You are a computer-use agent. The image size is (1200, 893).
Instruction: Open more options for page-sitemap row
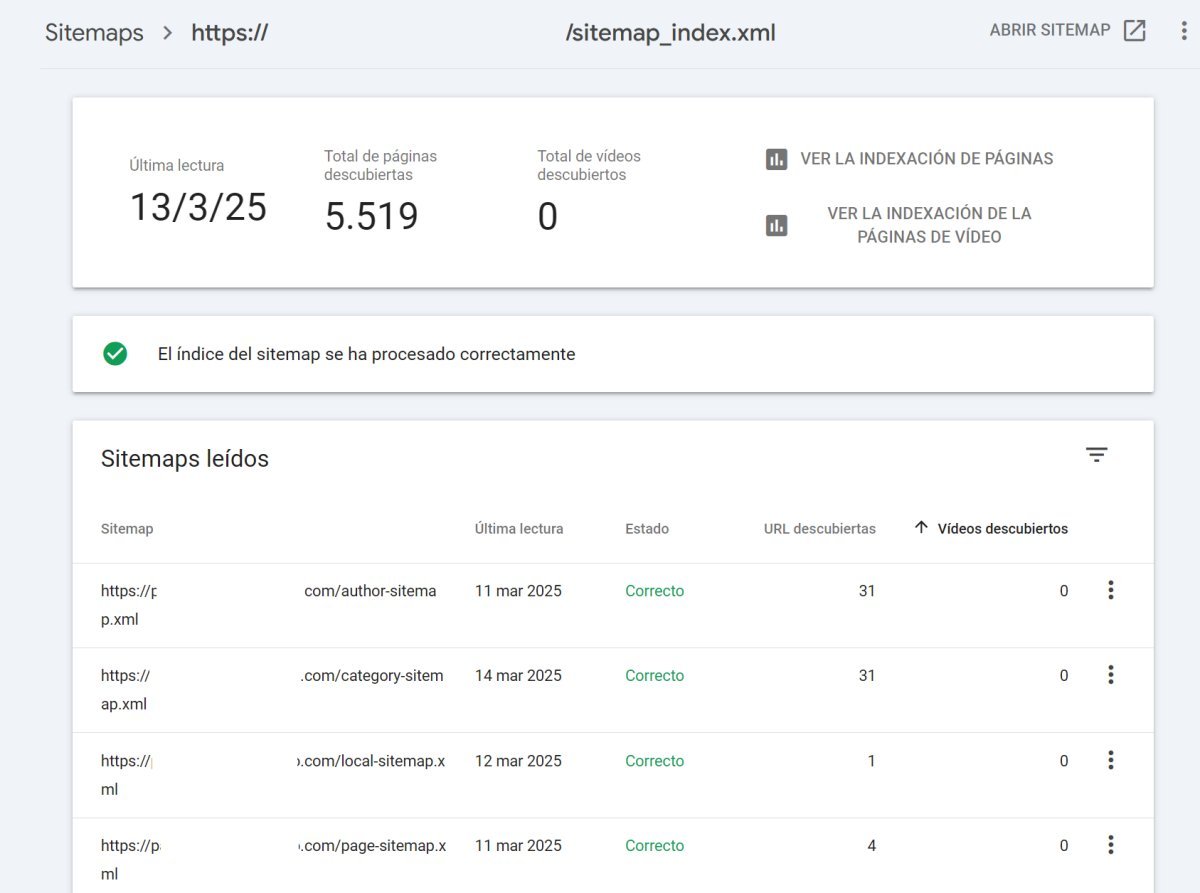pyautogui.click(x=1110, y=846)
